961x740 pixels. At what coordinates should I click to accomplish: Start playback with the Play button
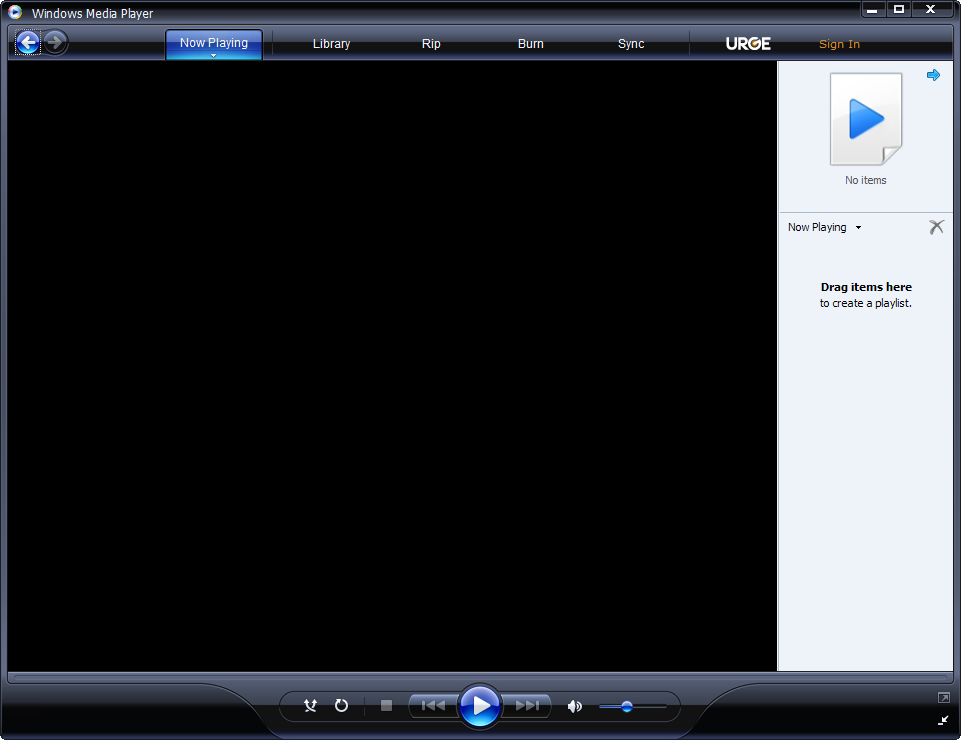tap(480, 706)
